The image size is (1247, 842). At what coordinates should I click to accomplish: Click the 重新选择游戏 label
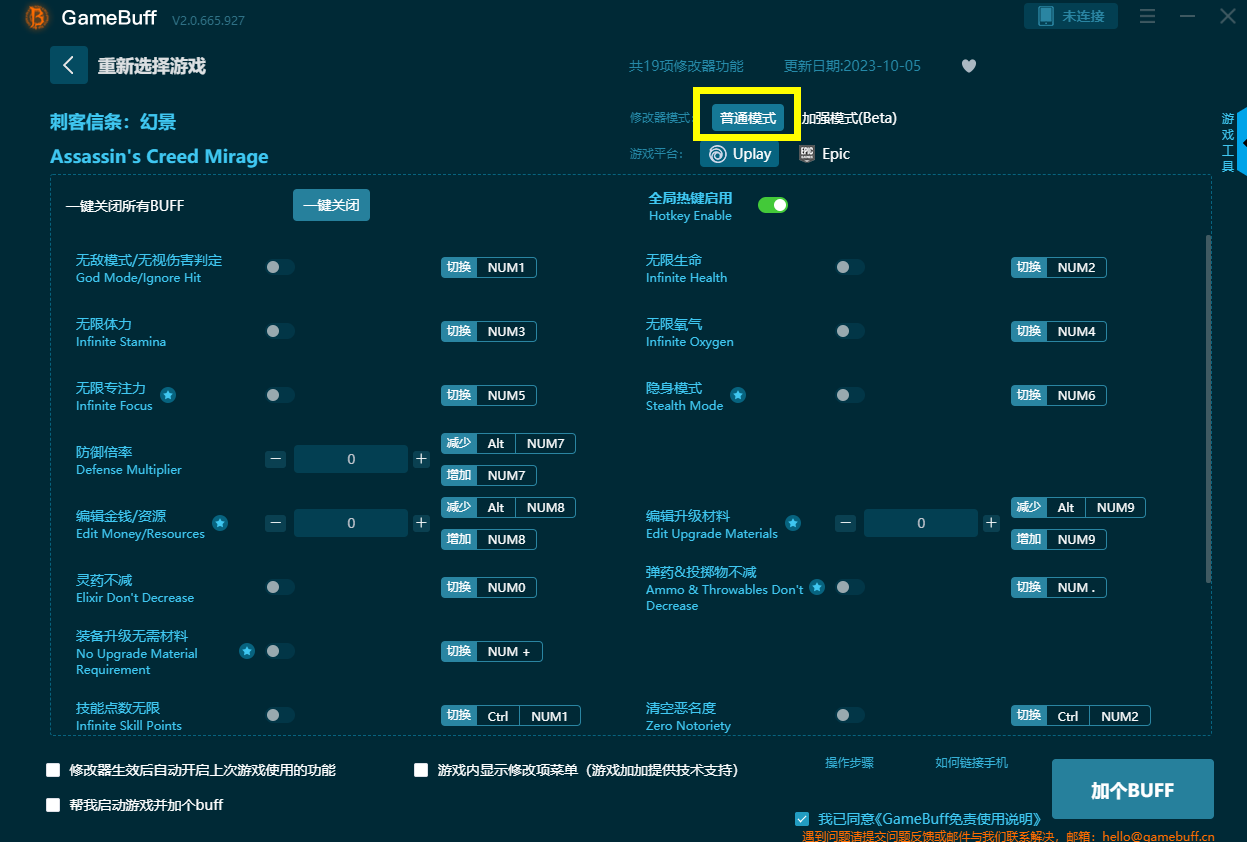pyautogui.click(x=152, y=66)
